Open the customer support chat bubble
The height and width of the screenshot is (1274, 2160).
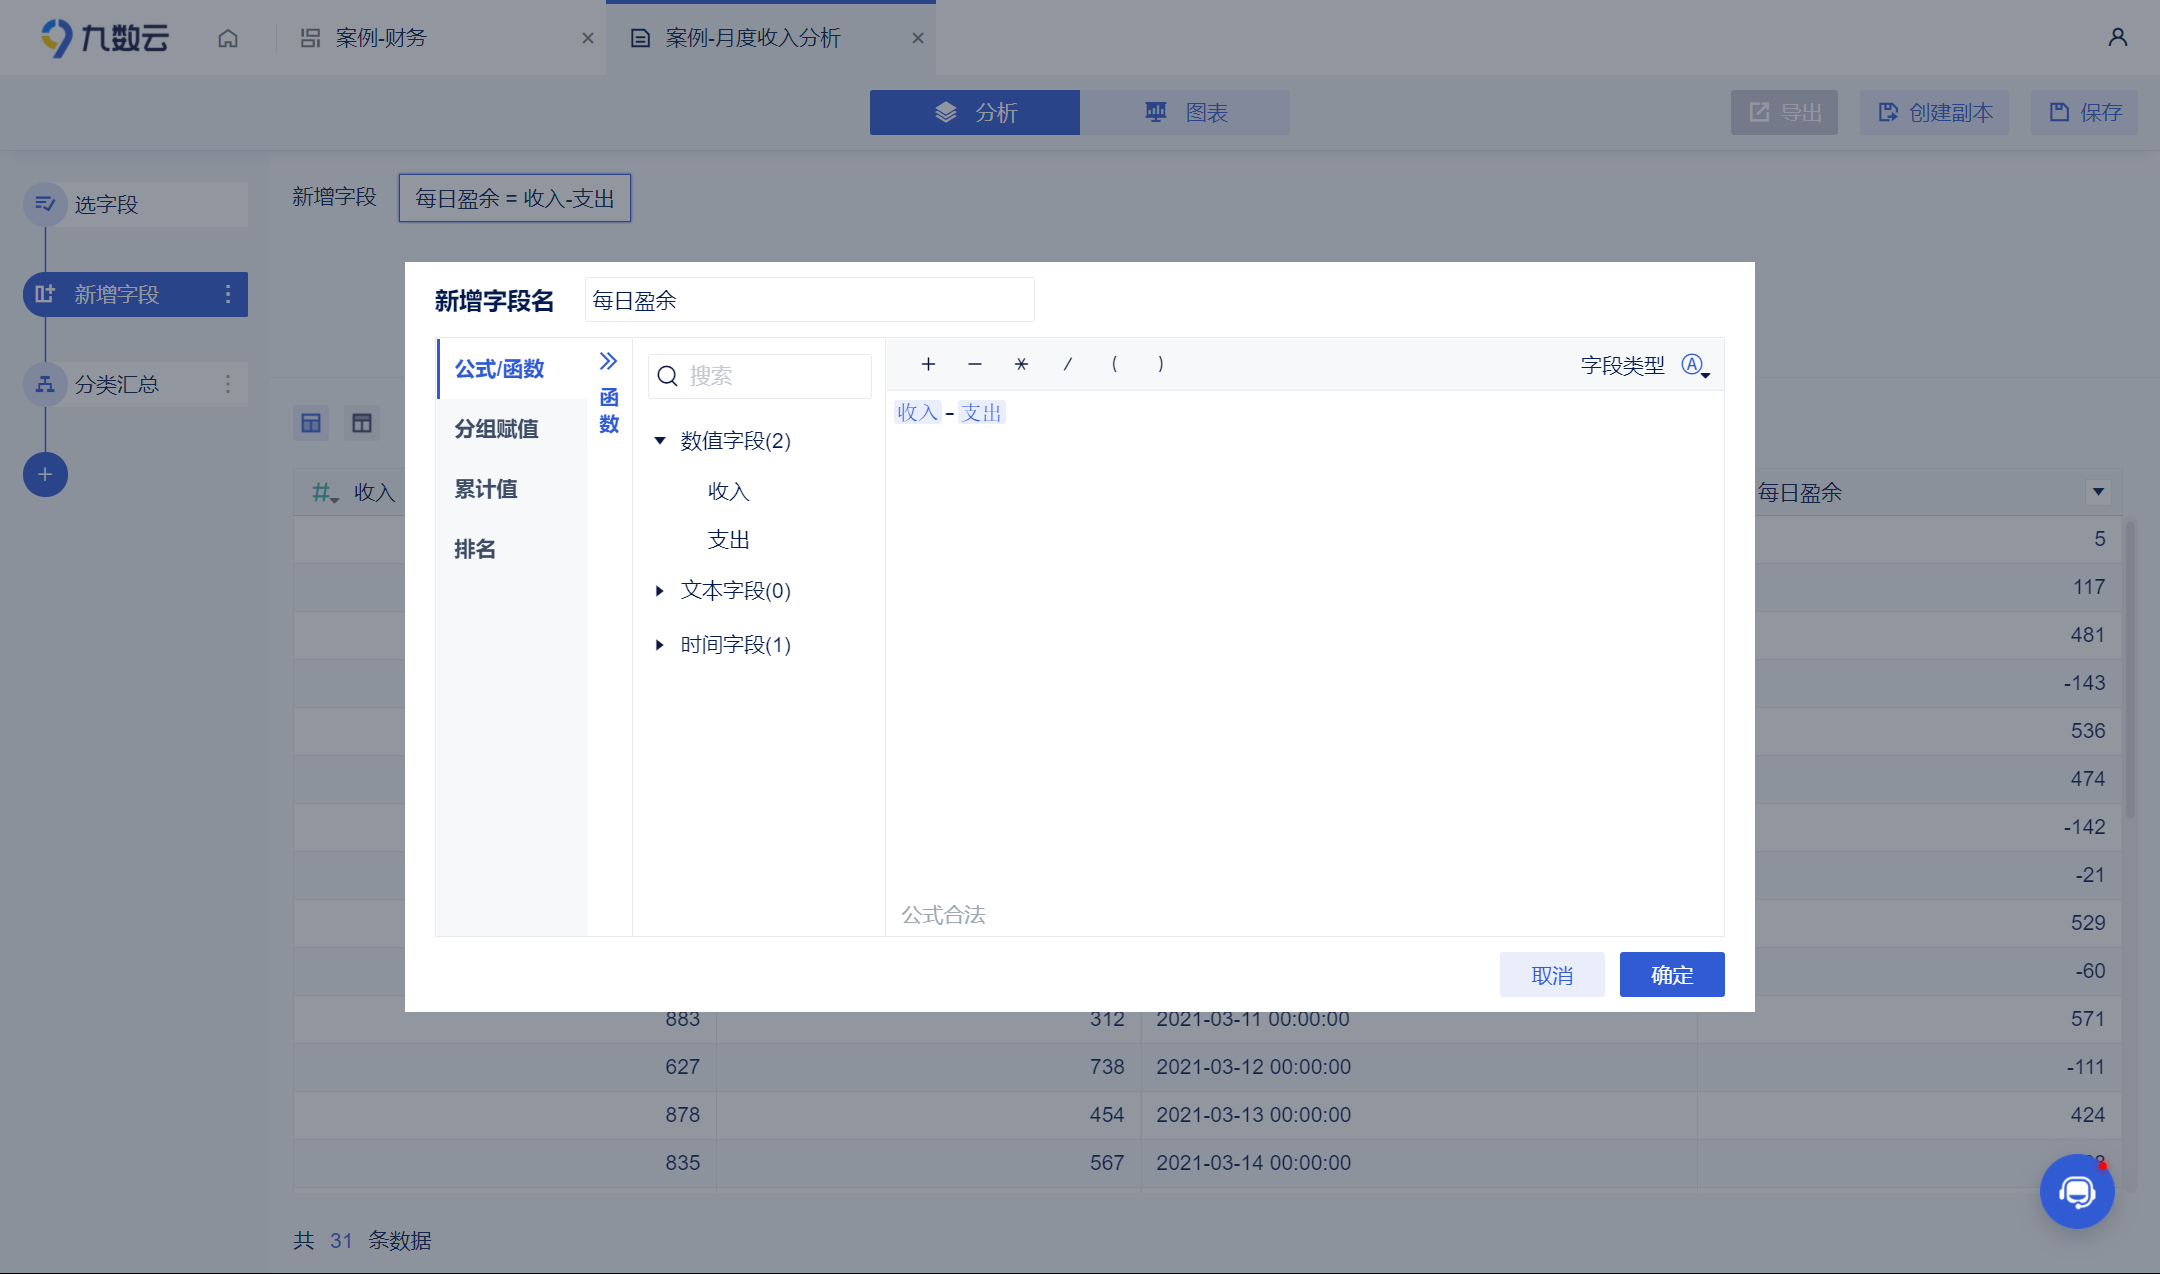pos(2077,1191)
